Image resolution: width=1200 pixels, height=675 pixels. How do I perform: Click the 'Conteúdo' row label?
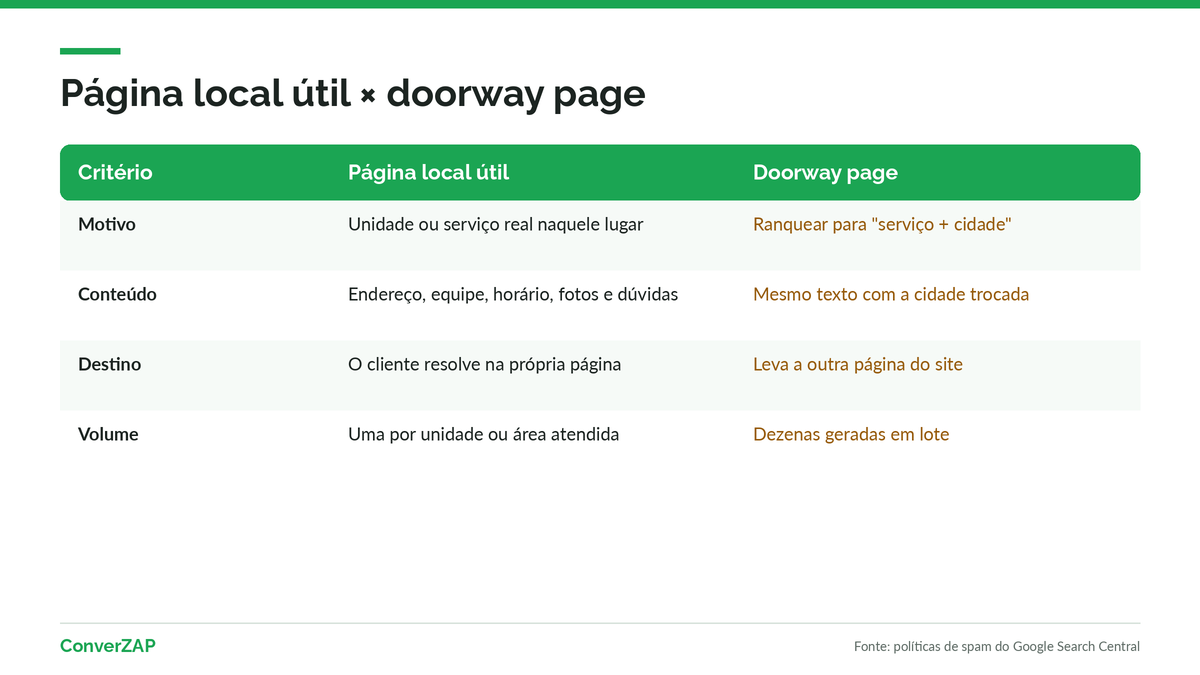(x=117, y=294)
